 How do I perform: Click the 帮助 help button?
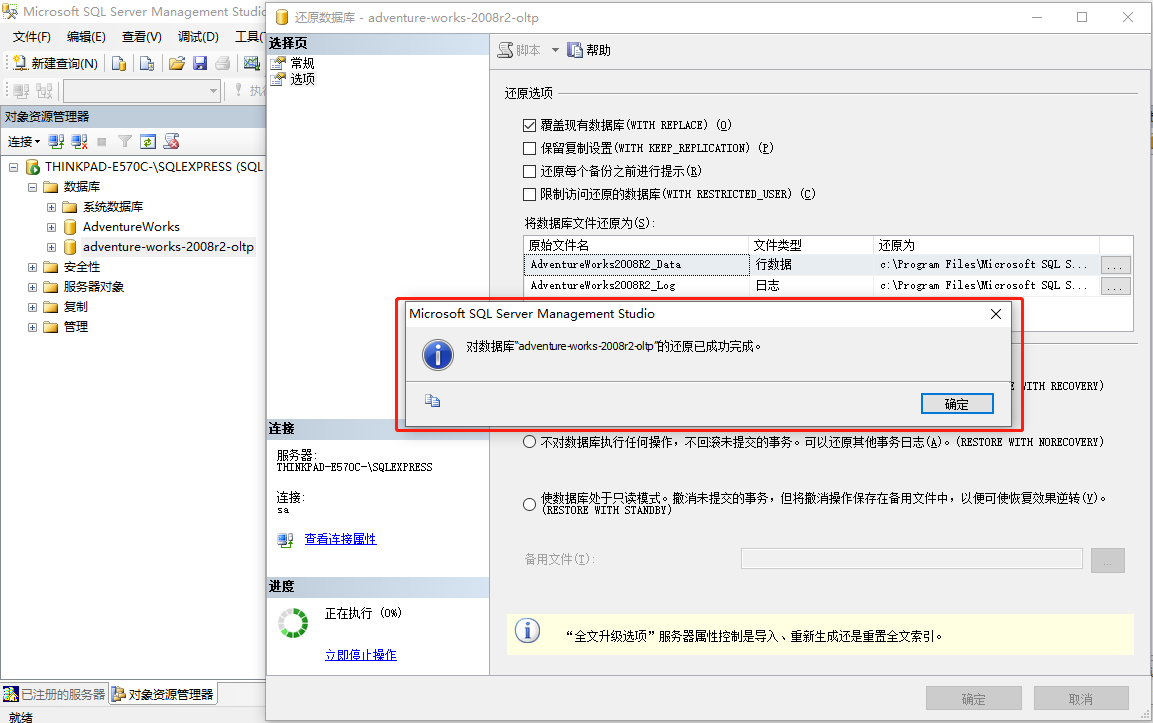tap(589, 50)
